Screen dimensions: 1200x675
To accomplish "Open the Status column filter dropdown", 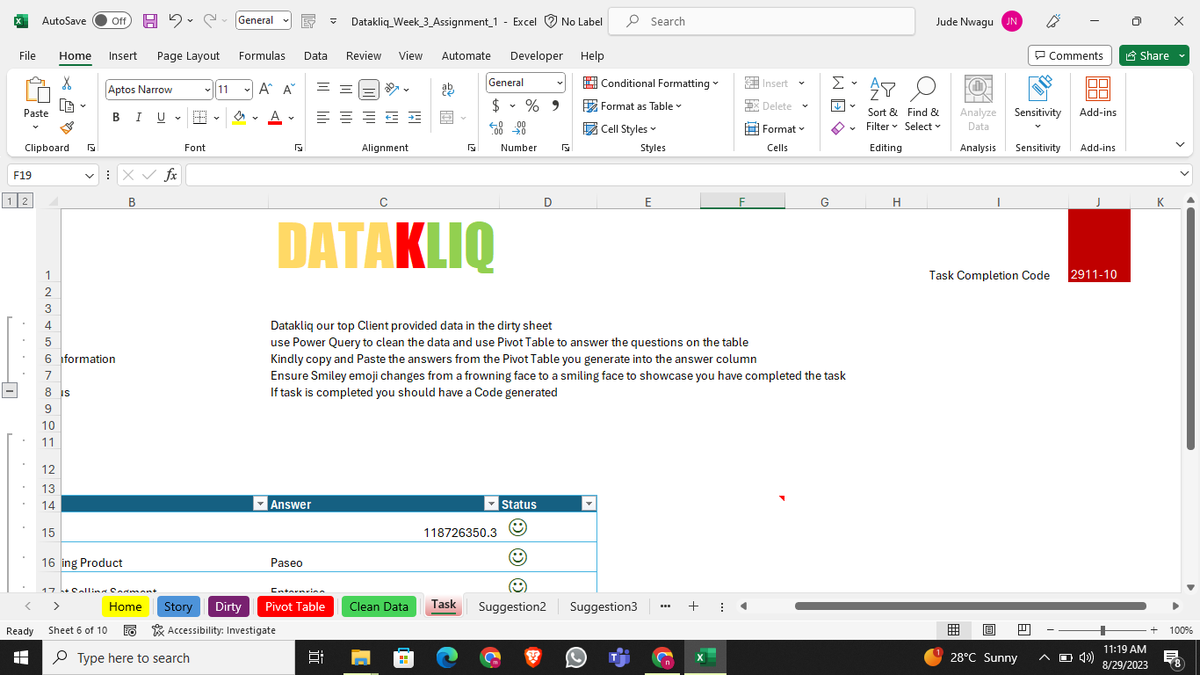I will [x=588, y=504].
